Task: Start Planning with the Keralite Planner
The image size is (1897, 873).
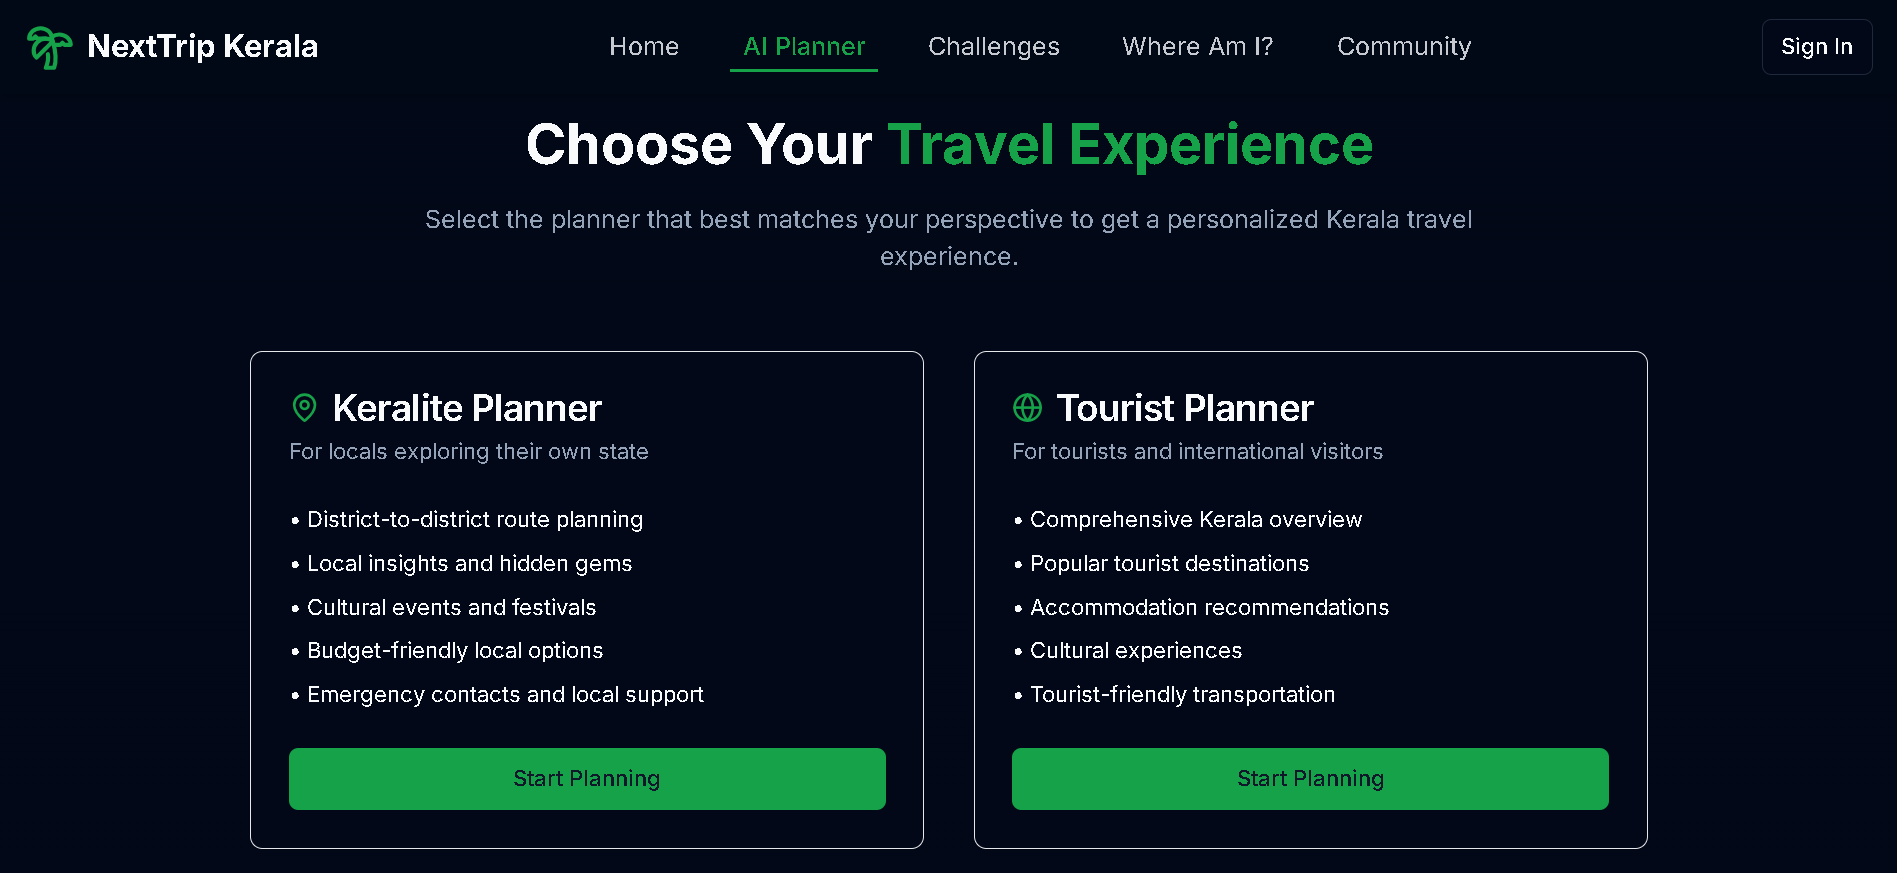Action: coord(586,778)
